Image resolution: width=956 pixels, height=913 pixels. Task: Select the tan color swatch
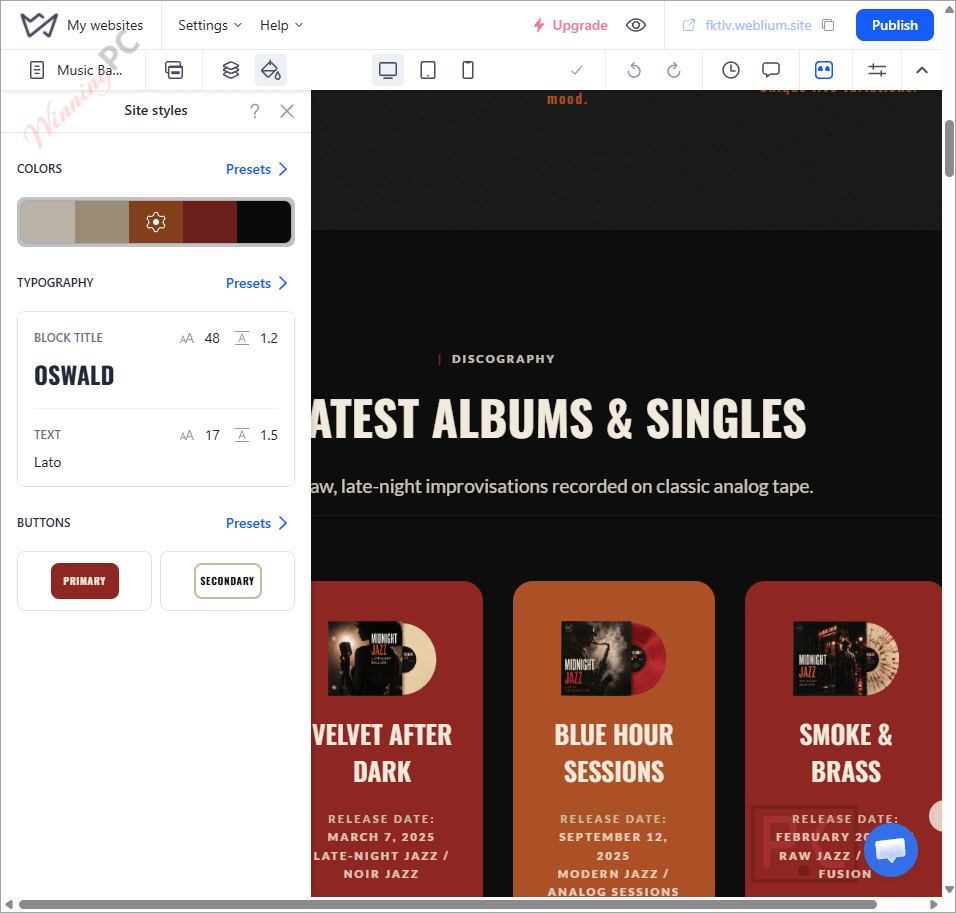coord(102,222)
